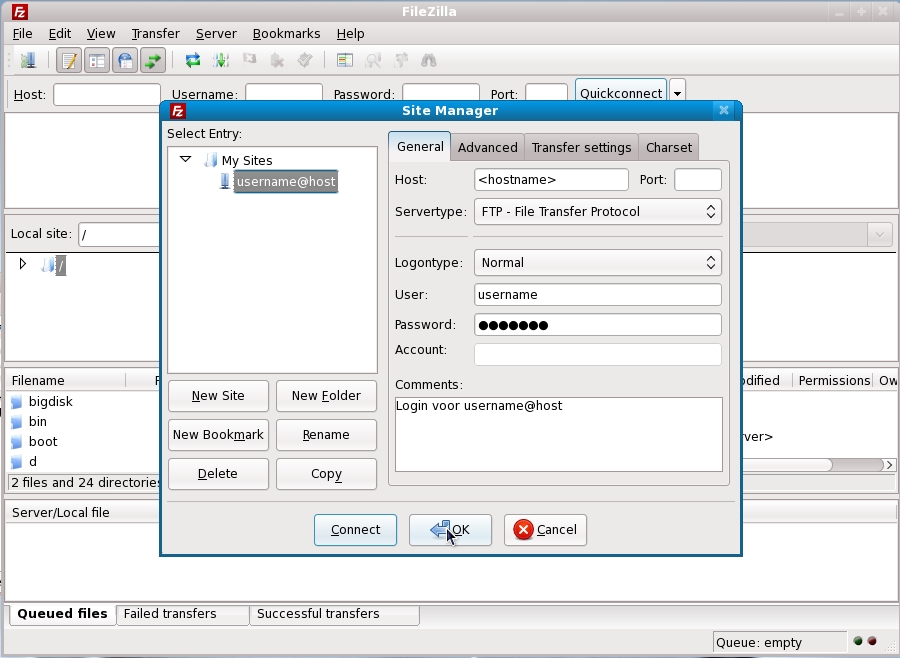Switch to the Charset tab
This screenshot has width=900, height=658.
coord(669,148)
